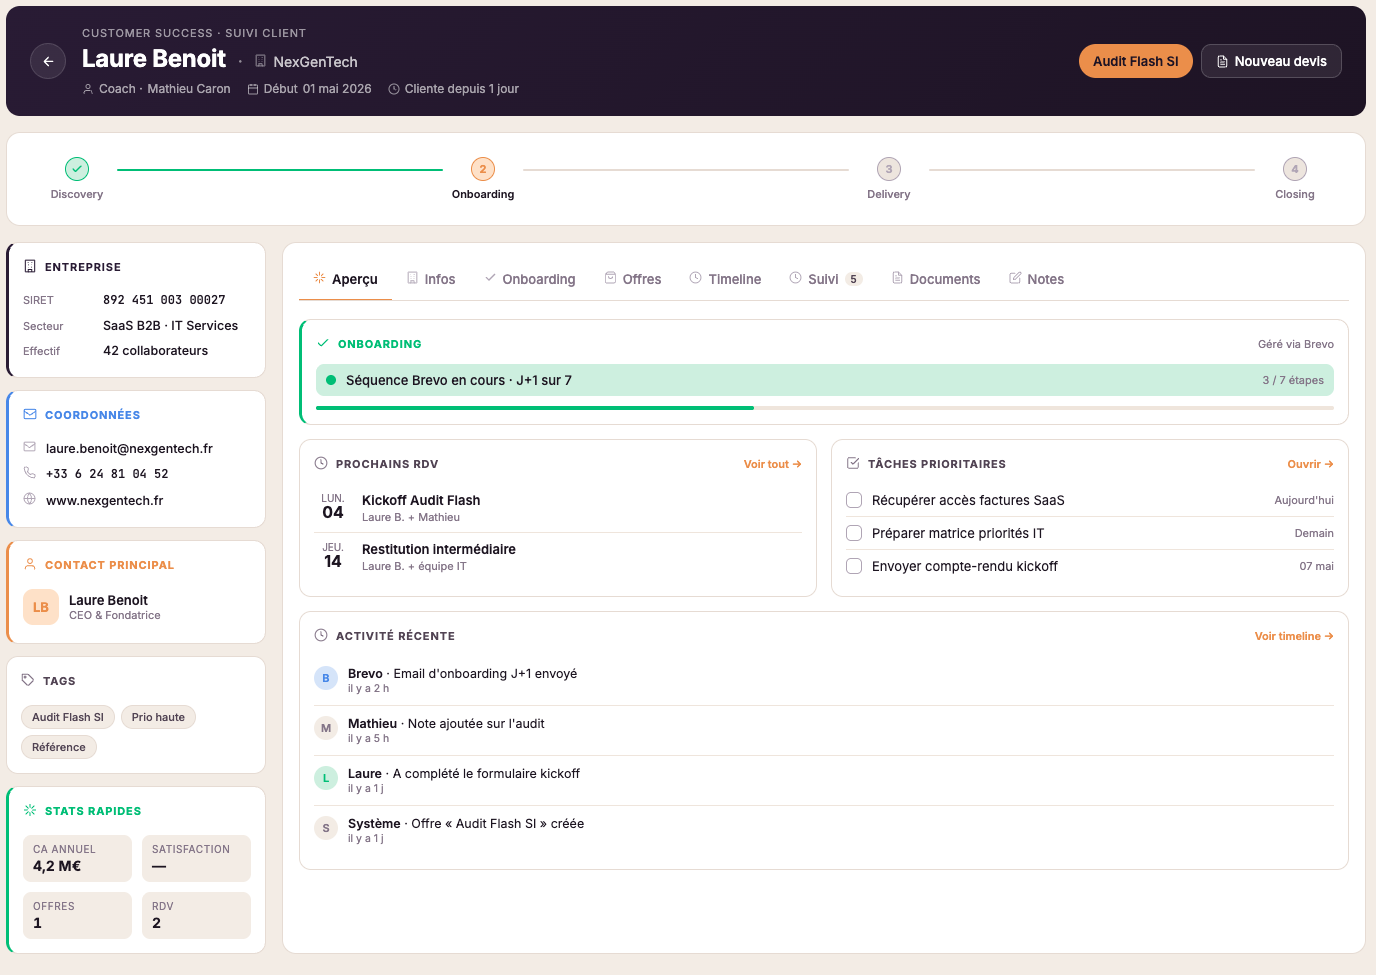Click Voir timeline link
Image resolution: width=1376 pixels, height=975 pixels.
(x=1294, y=636)
